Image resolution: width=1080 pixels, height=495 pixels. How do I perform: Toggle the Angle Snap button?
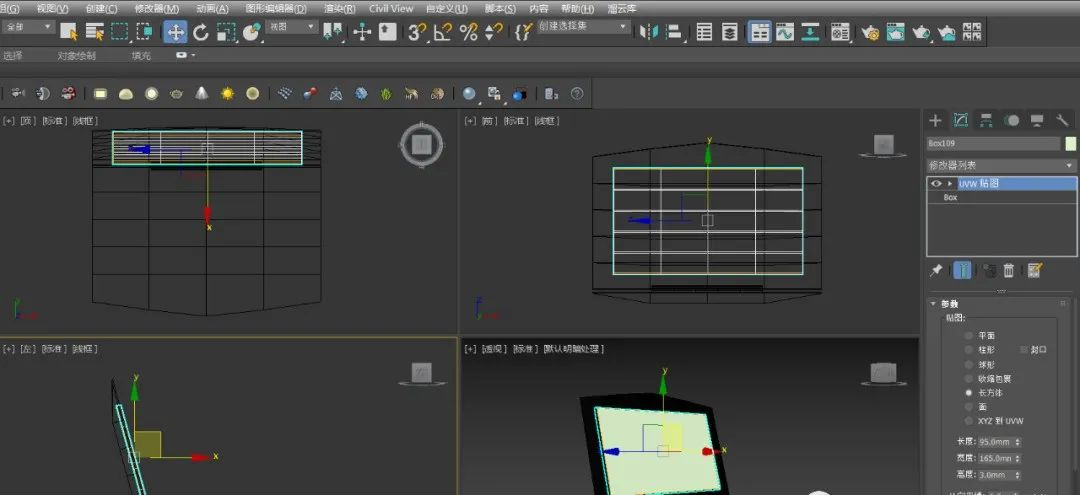coord(443,32)
